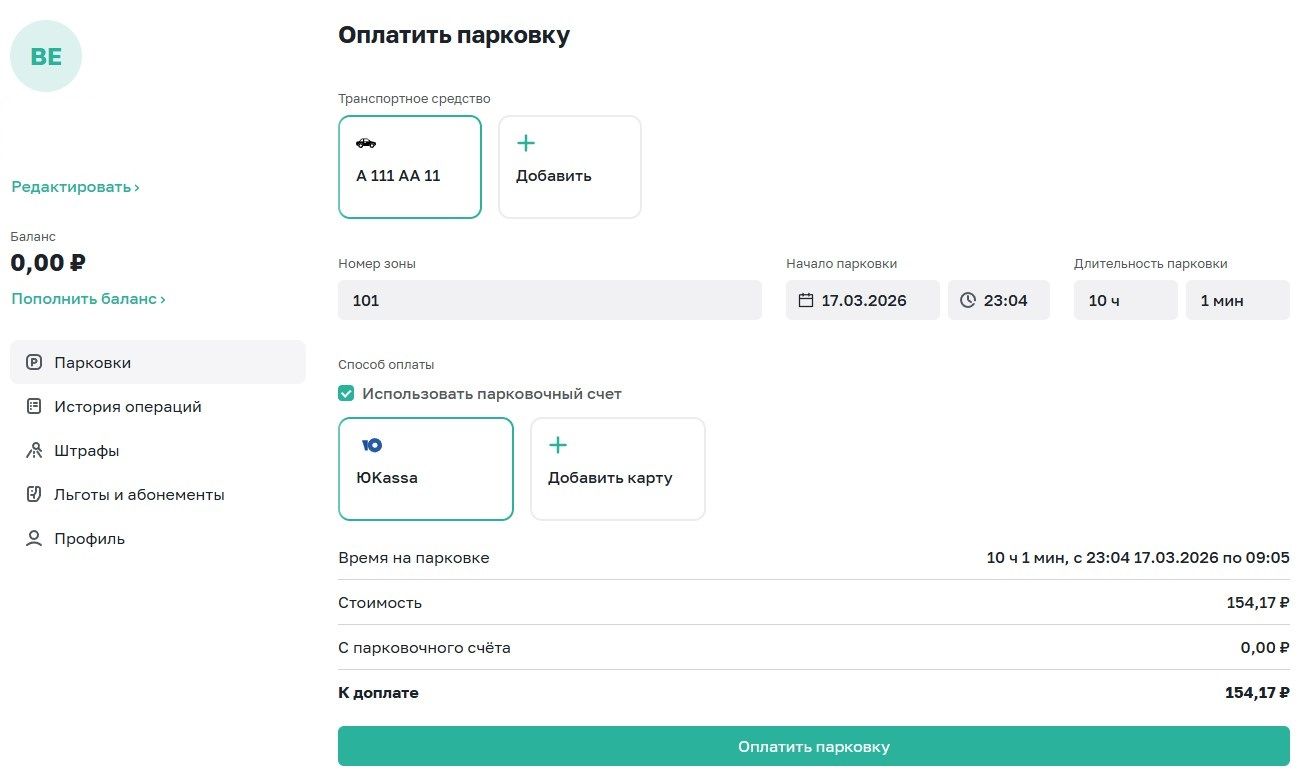Click the zone number field 101
Image resolution: width=1303 pixels, height=774 pixels.
pos(550,300)
